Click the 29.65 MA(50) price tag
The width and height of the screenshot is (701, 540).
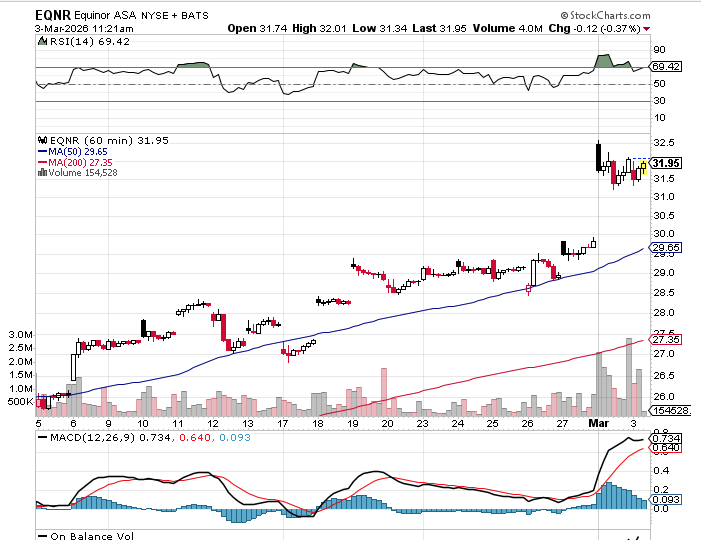(666, 248)
